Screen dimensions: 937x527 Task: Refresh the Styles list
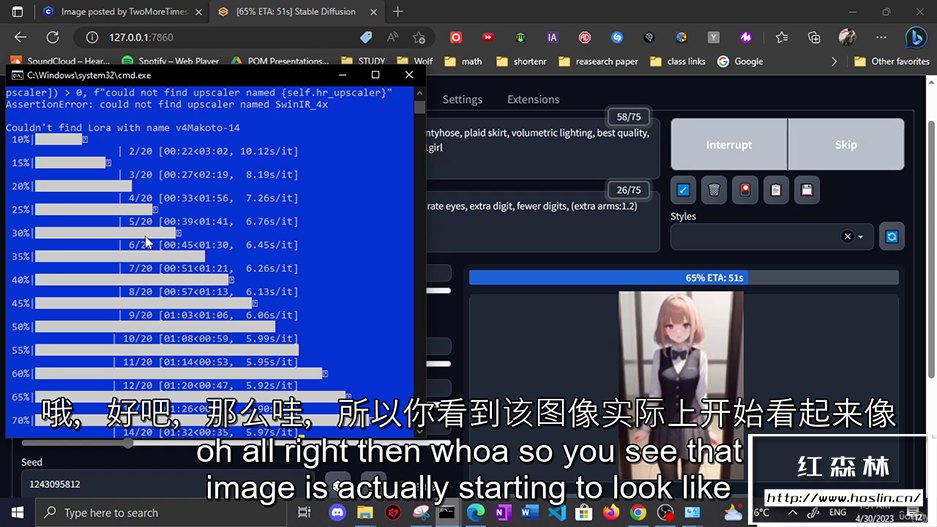tap(892, 237)
